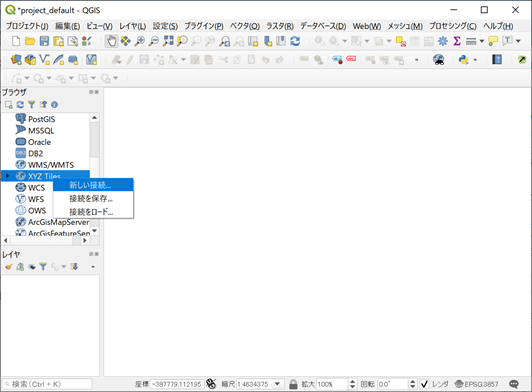The width and height of the screenshot is (532, 392).
Task: Filter the layer legend in Layers panel
Action: tap(43, 267)
